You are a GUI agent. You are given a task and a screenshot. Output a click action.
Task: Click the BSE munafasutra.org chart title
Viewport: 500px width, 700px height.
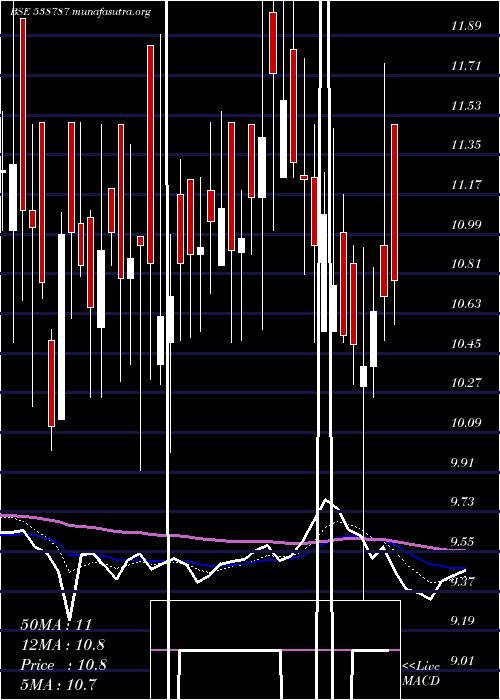(x=80, y=12)
